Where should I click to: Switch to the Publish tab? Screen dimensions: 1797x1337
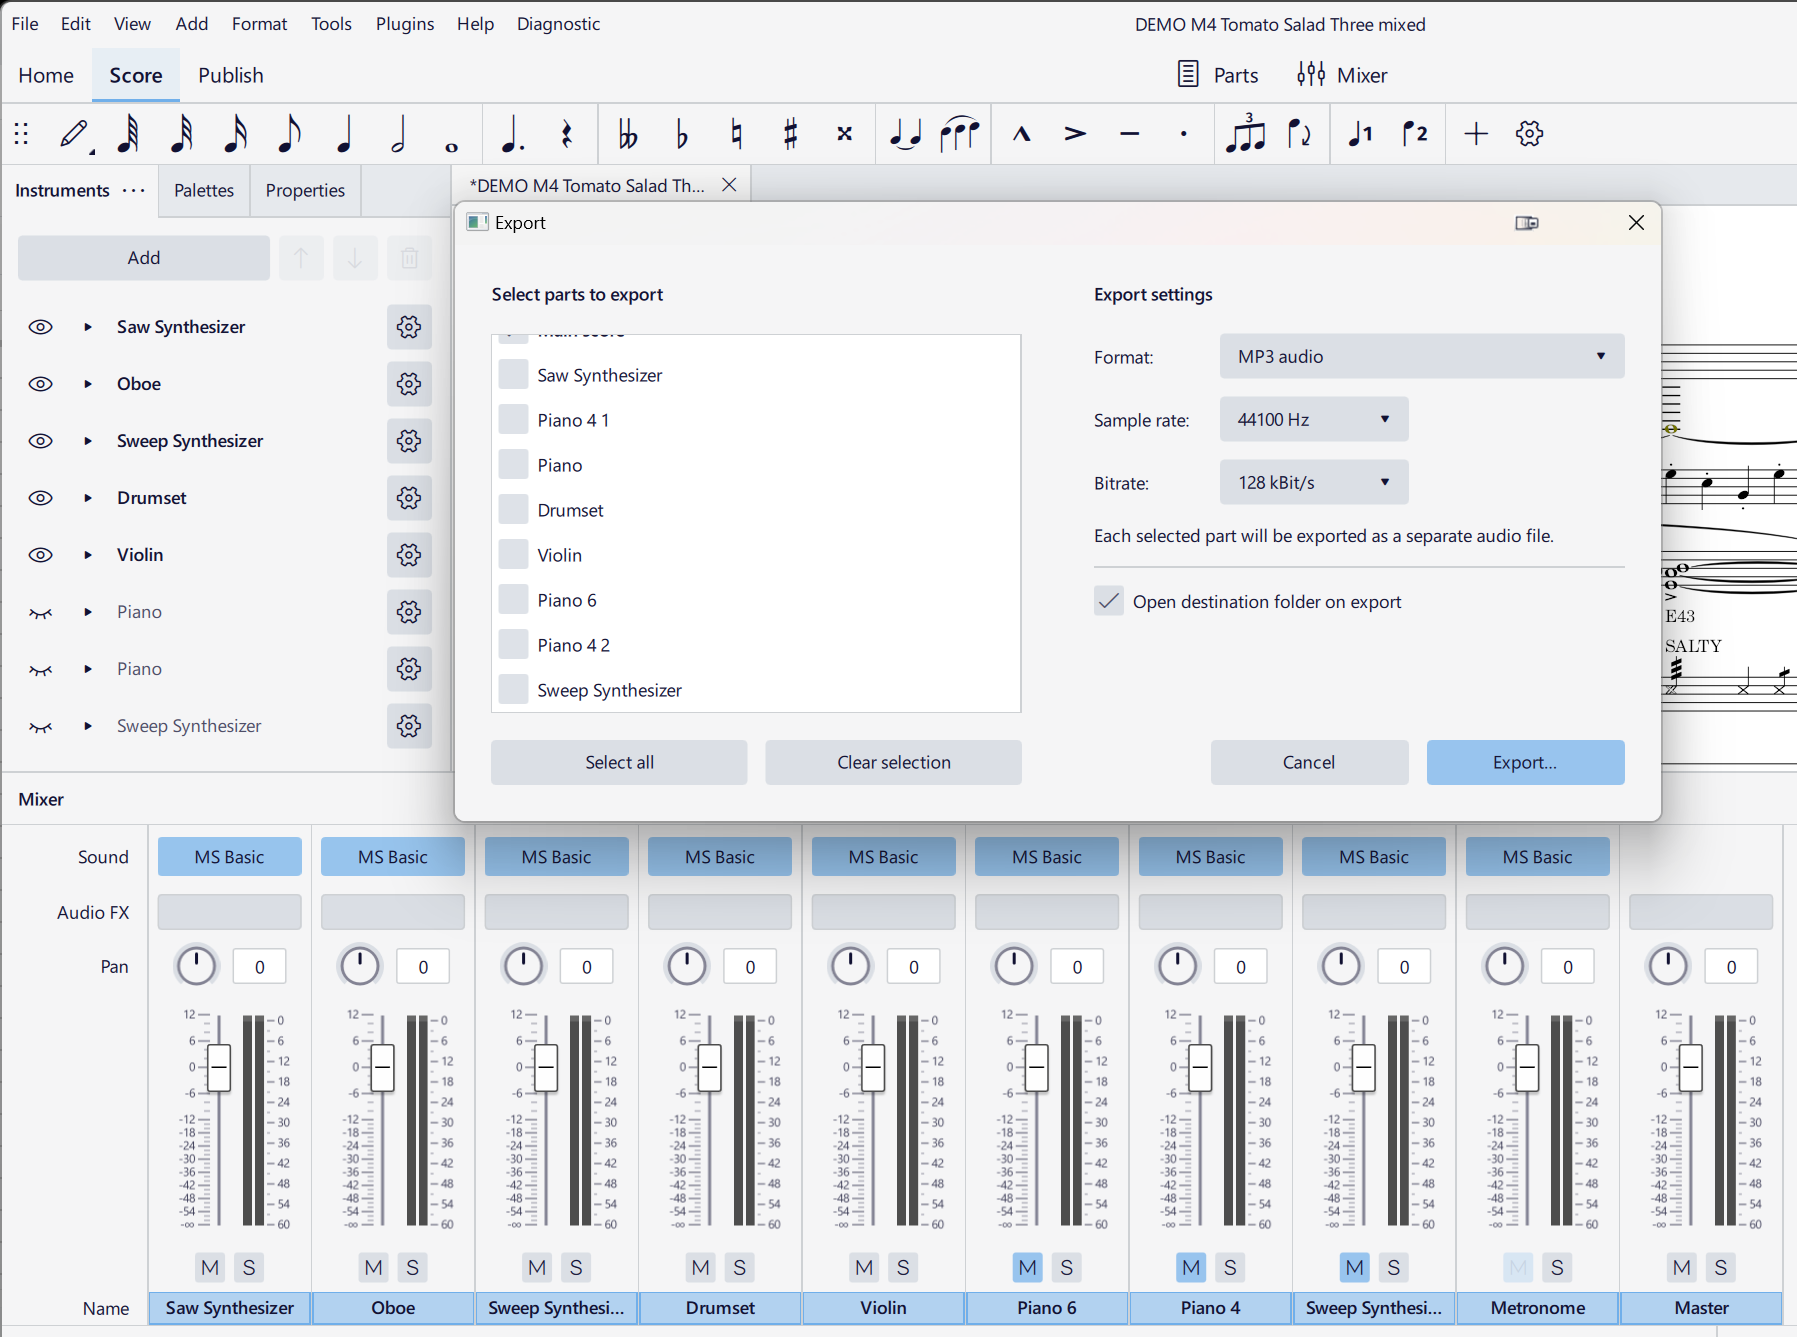pyautogui.click(x=231, y=76)
